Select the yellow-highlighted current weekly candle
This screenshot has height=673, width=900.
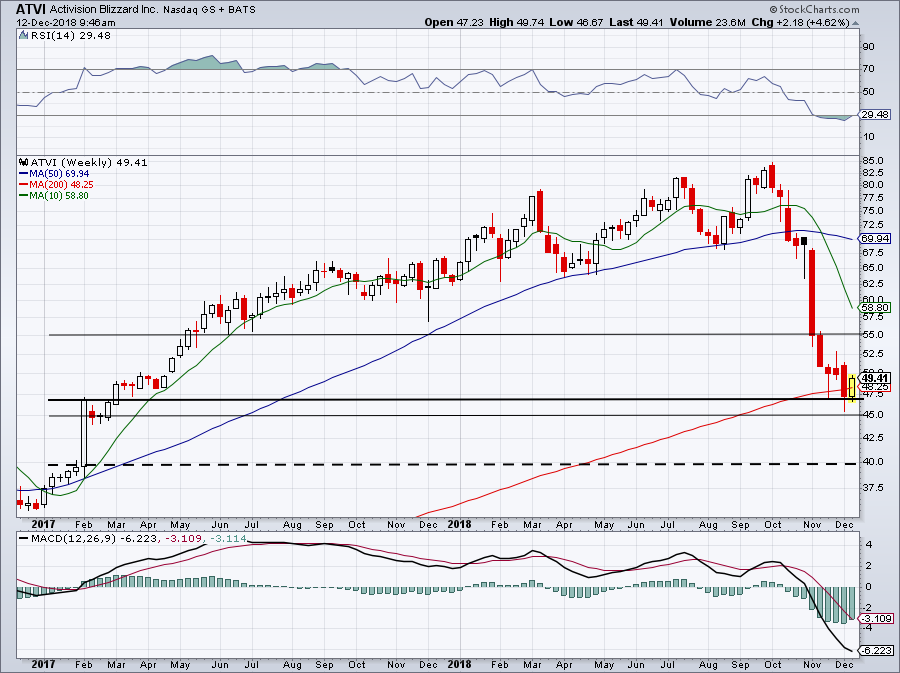[x=852, y=387]
